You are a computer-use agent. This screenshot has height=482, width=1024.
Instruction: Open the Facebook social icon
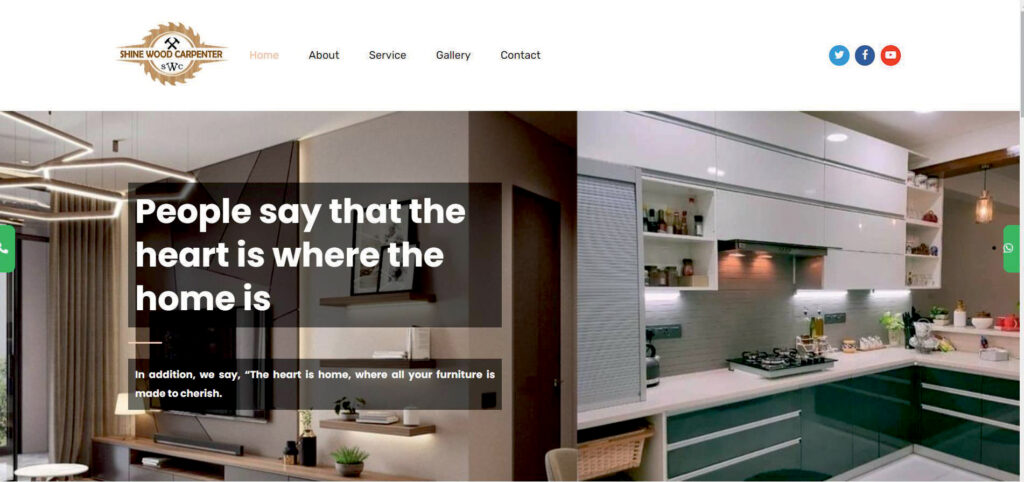[x=865, y=56]
